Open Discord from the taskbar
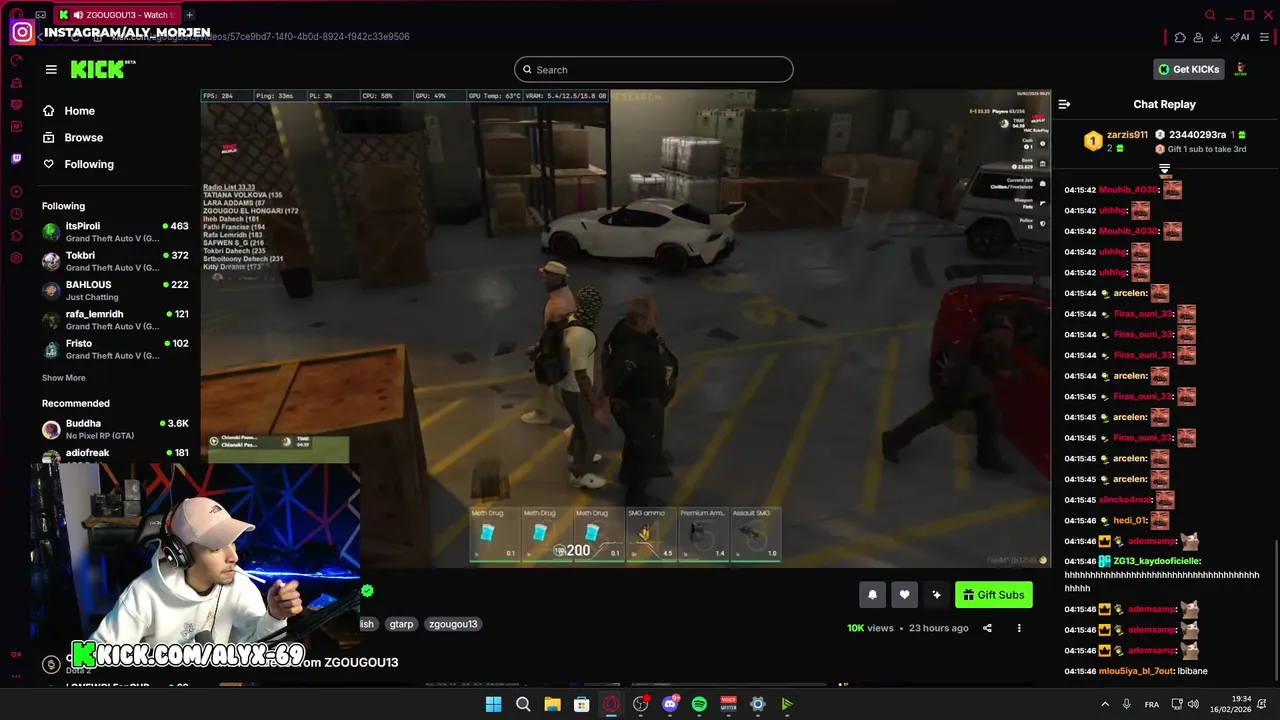The image size is (1280, 720). pyautogui.click(x=670, y=704)
